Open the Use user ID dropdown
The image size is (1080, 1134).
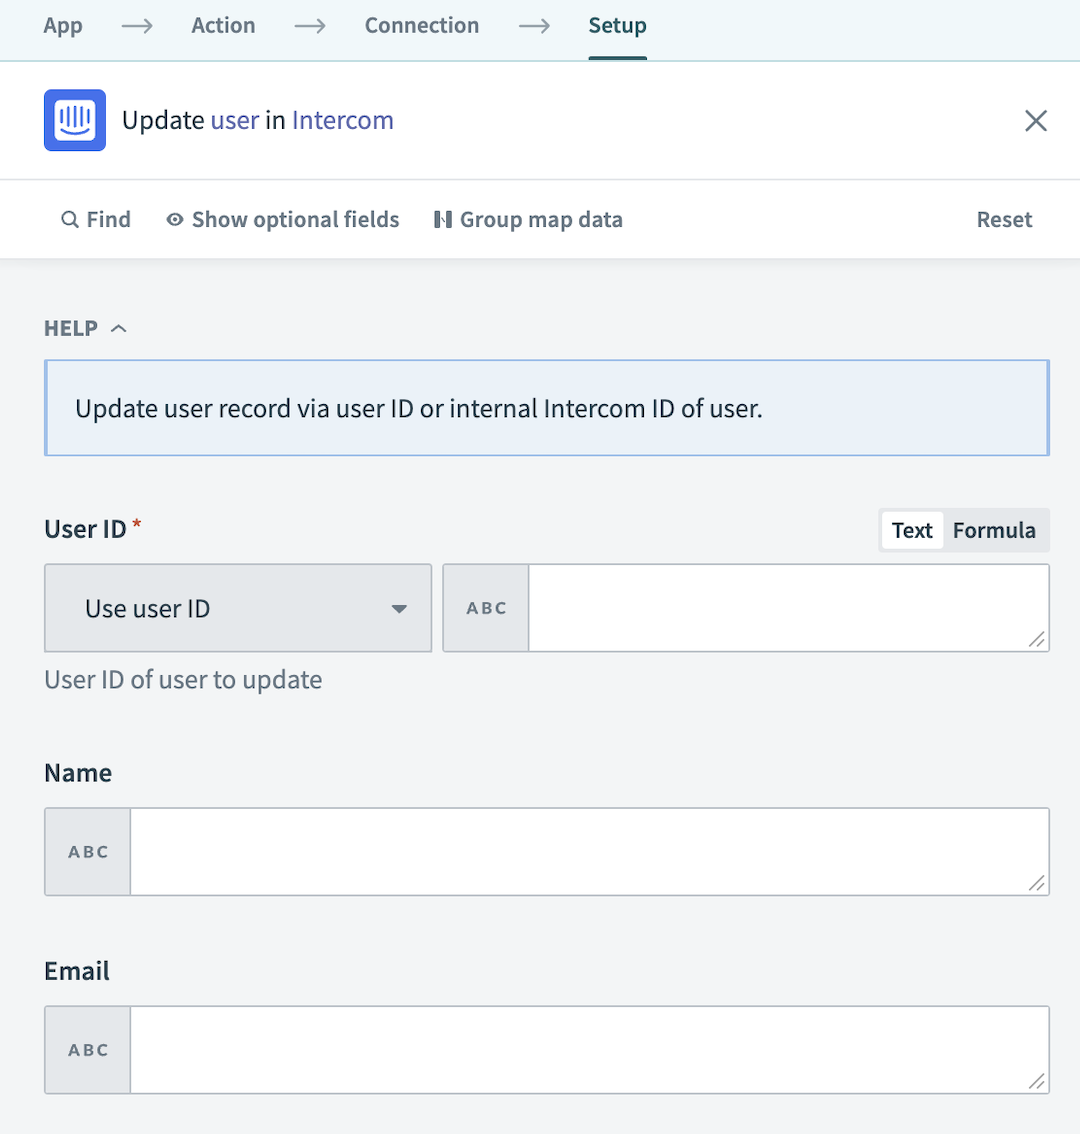tap(237, 608)
